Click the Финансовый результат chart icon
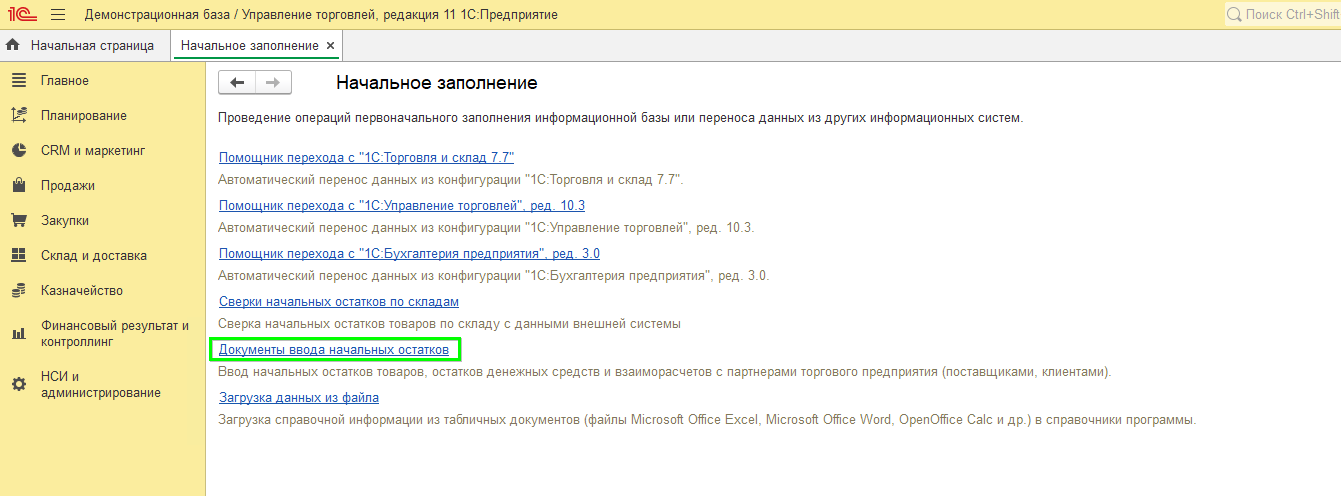The height and width of the screenshot is (496, 1341). tap(19, 334)
